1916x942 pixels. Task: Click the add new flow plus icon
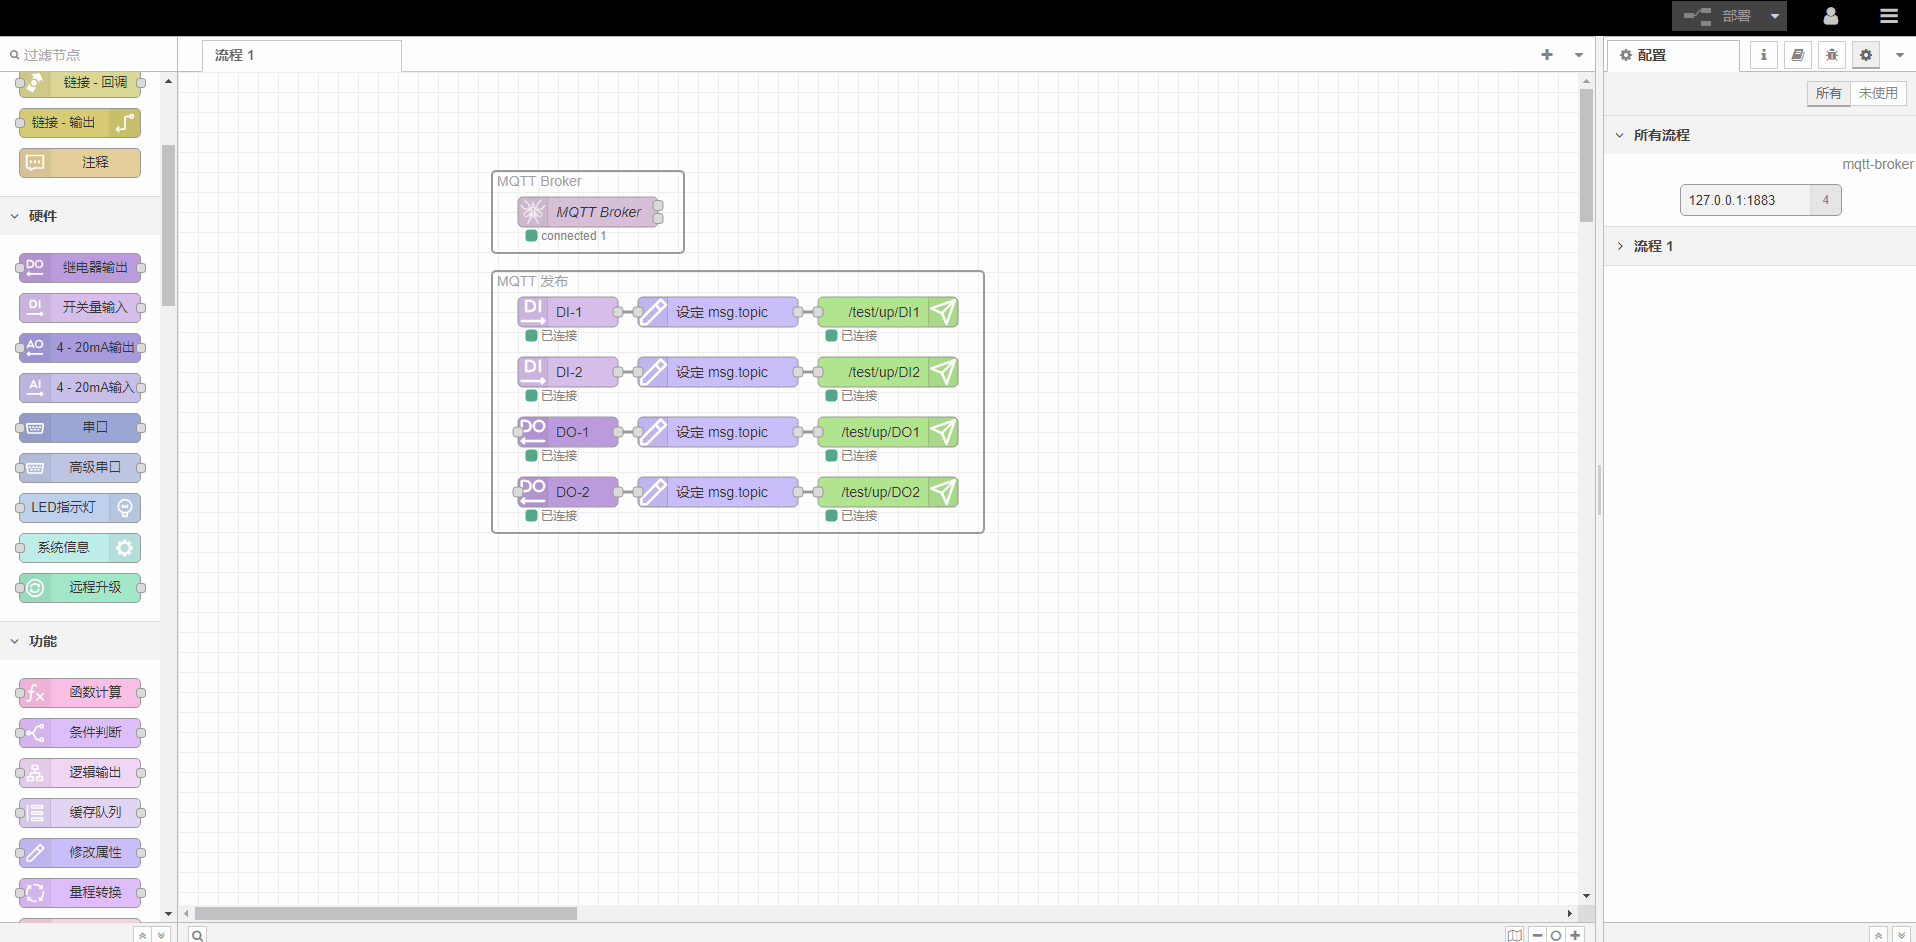(x=1546, y=55)
